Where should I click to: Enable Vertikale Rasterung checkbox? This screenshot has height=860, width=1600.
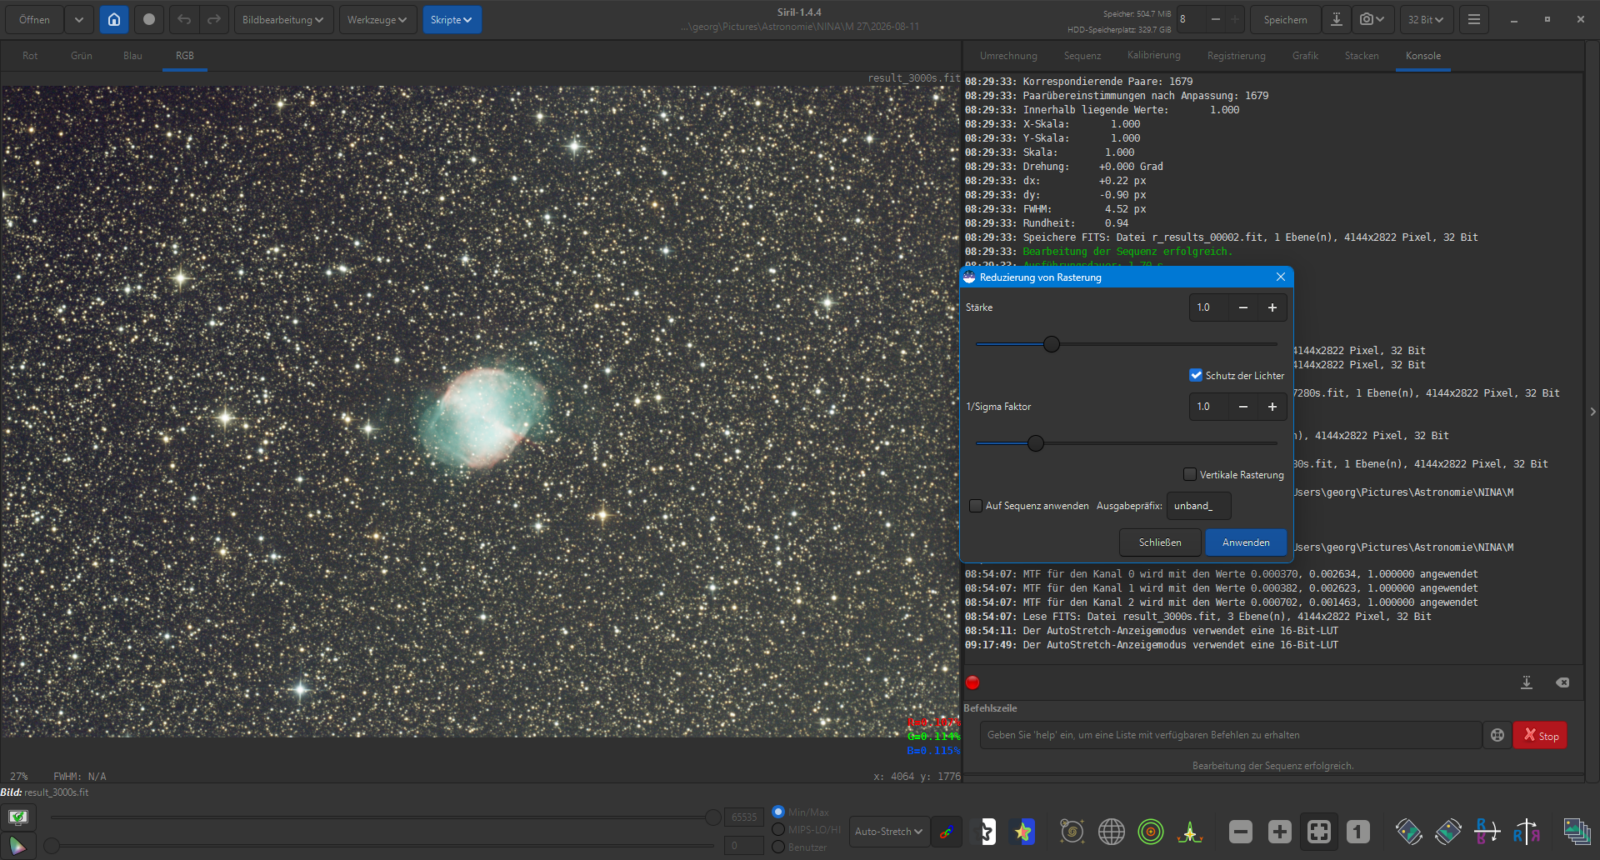[x=1190, y=474]
